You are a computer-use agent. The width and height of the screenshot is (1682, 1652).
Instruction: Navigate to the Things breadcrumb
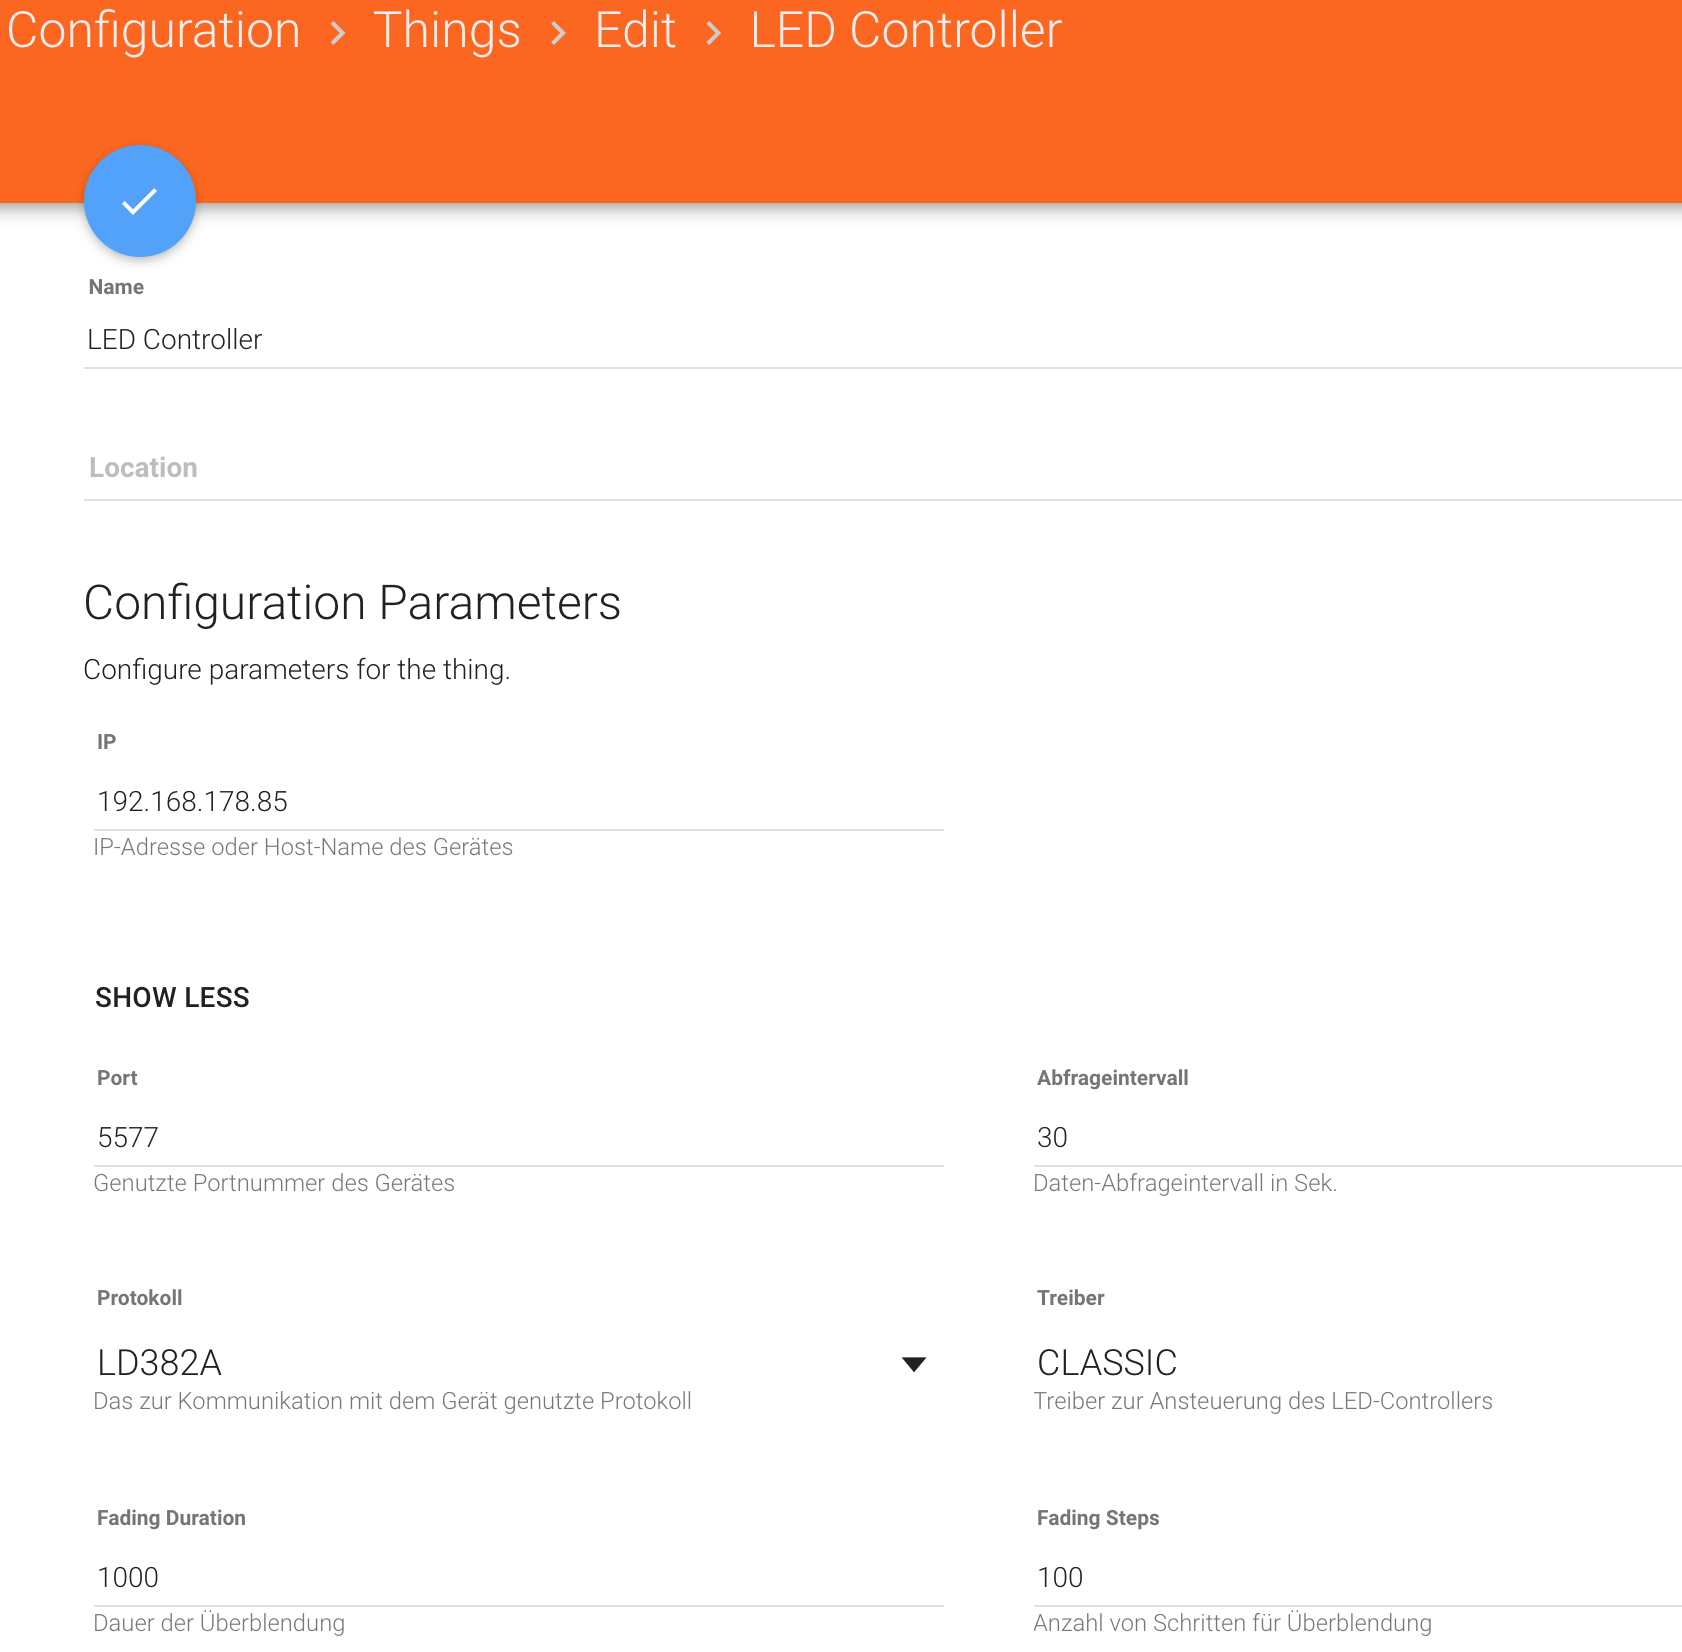pos(447,31)
